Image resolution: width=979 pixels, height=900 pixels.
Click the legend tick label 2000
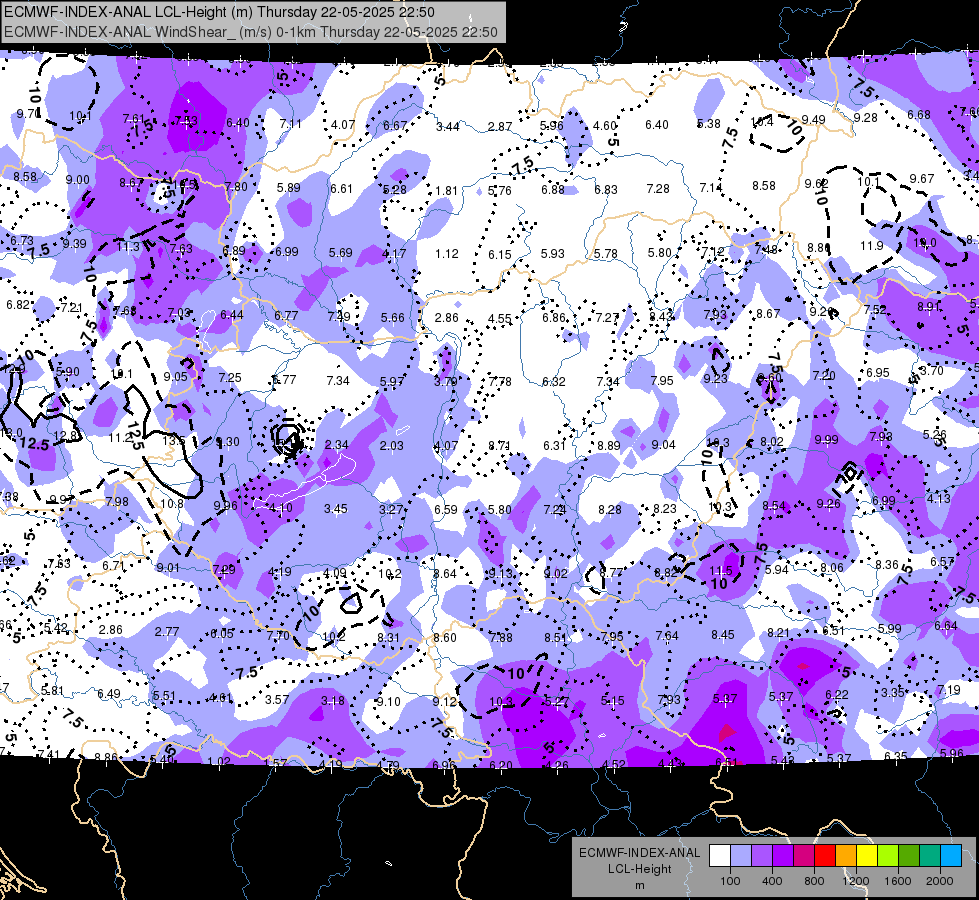(940, 881)
